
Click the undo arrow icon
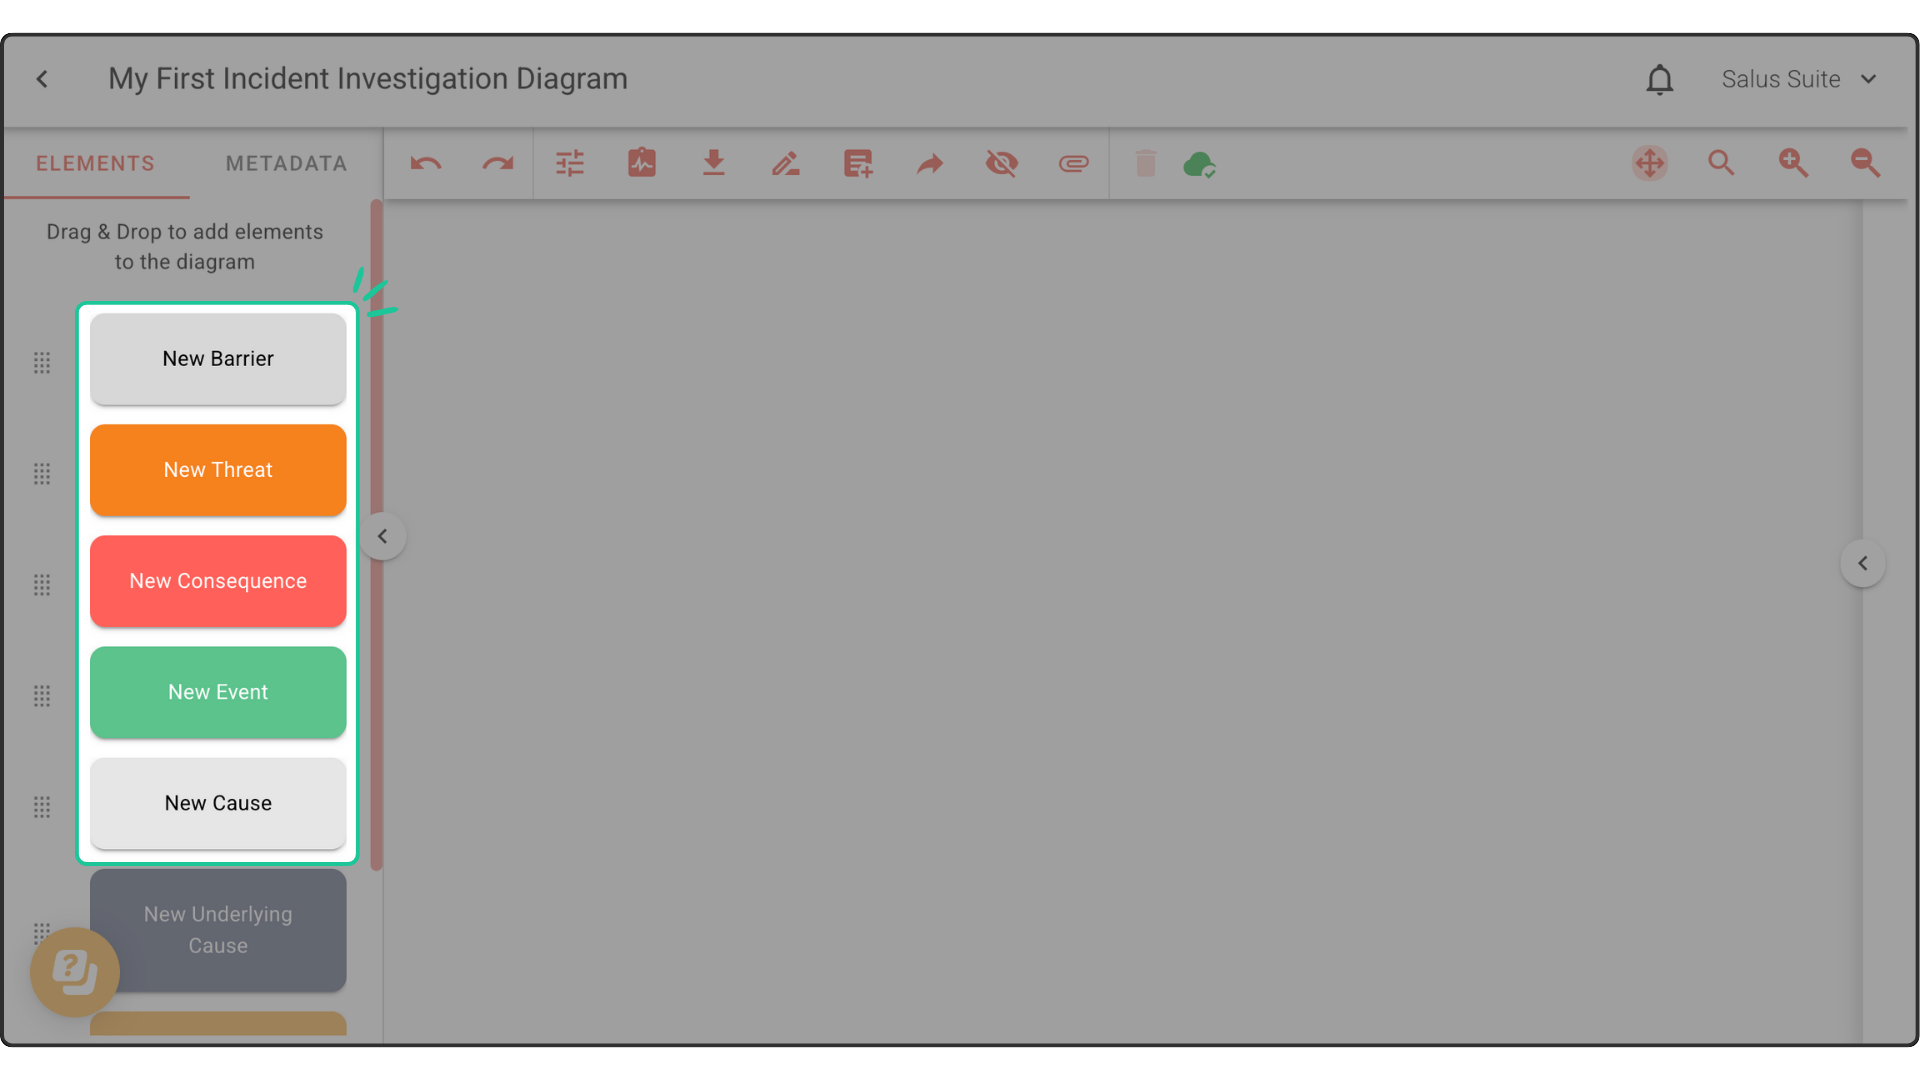[x=426, y=163]
